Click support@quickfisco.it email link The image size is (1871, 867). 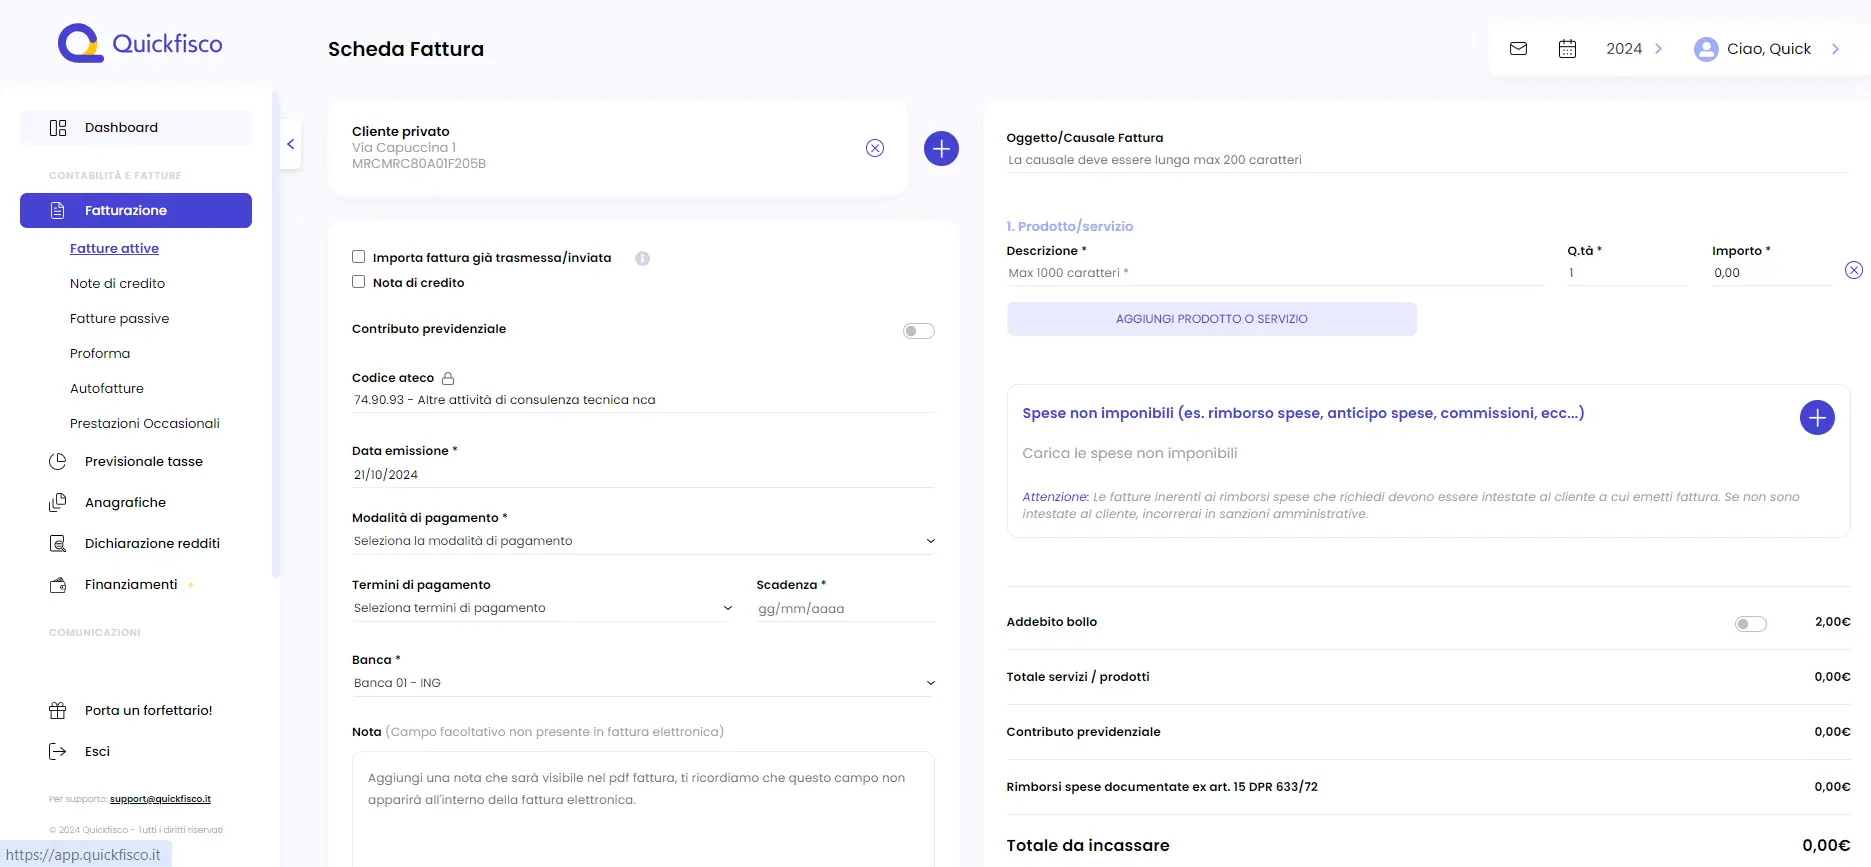[160, 799]
